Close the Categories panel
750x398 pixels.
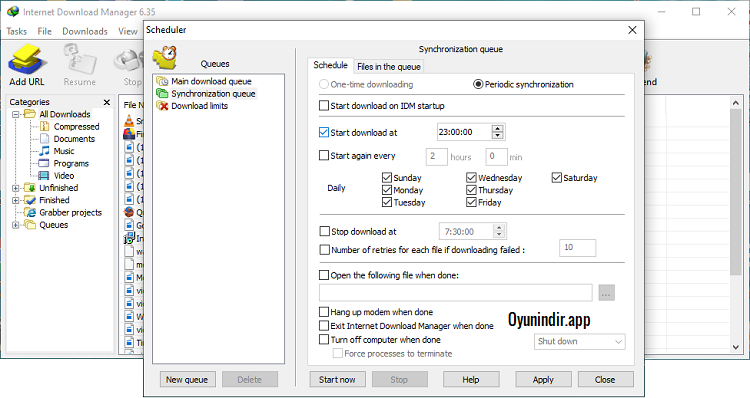107,102
